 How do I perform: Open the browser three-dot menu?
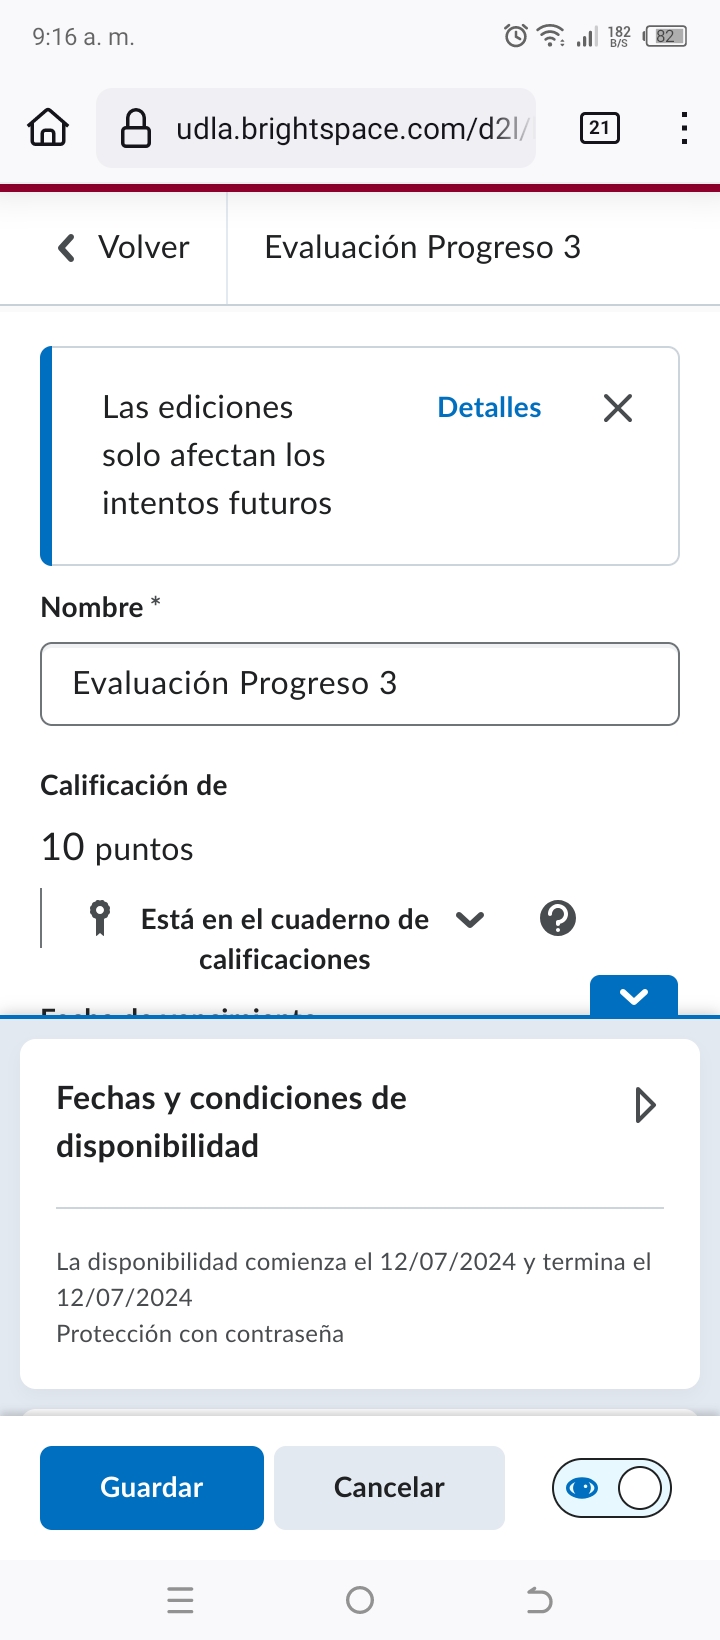(x=684, y=128)
